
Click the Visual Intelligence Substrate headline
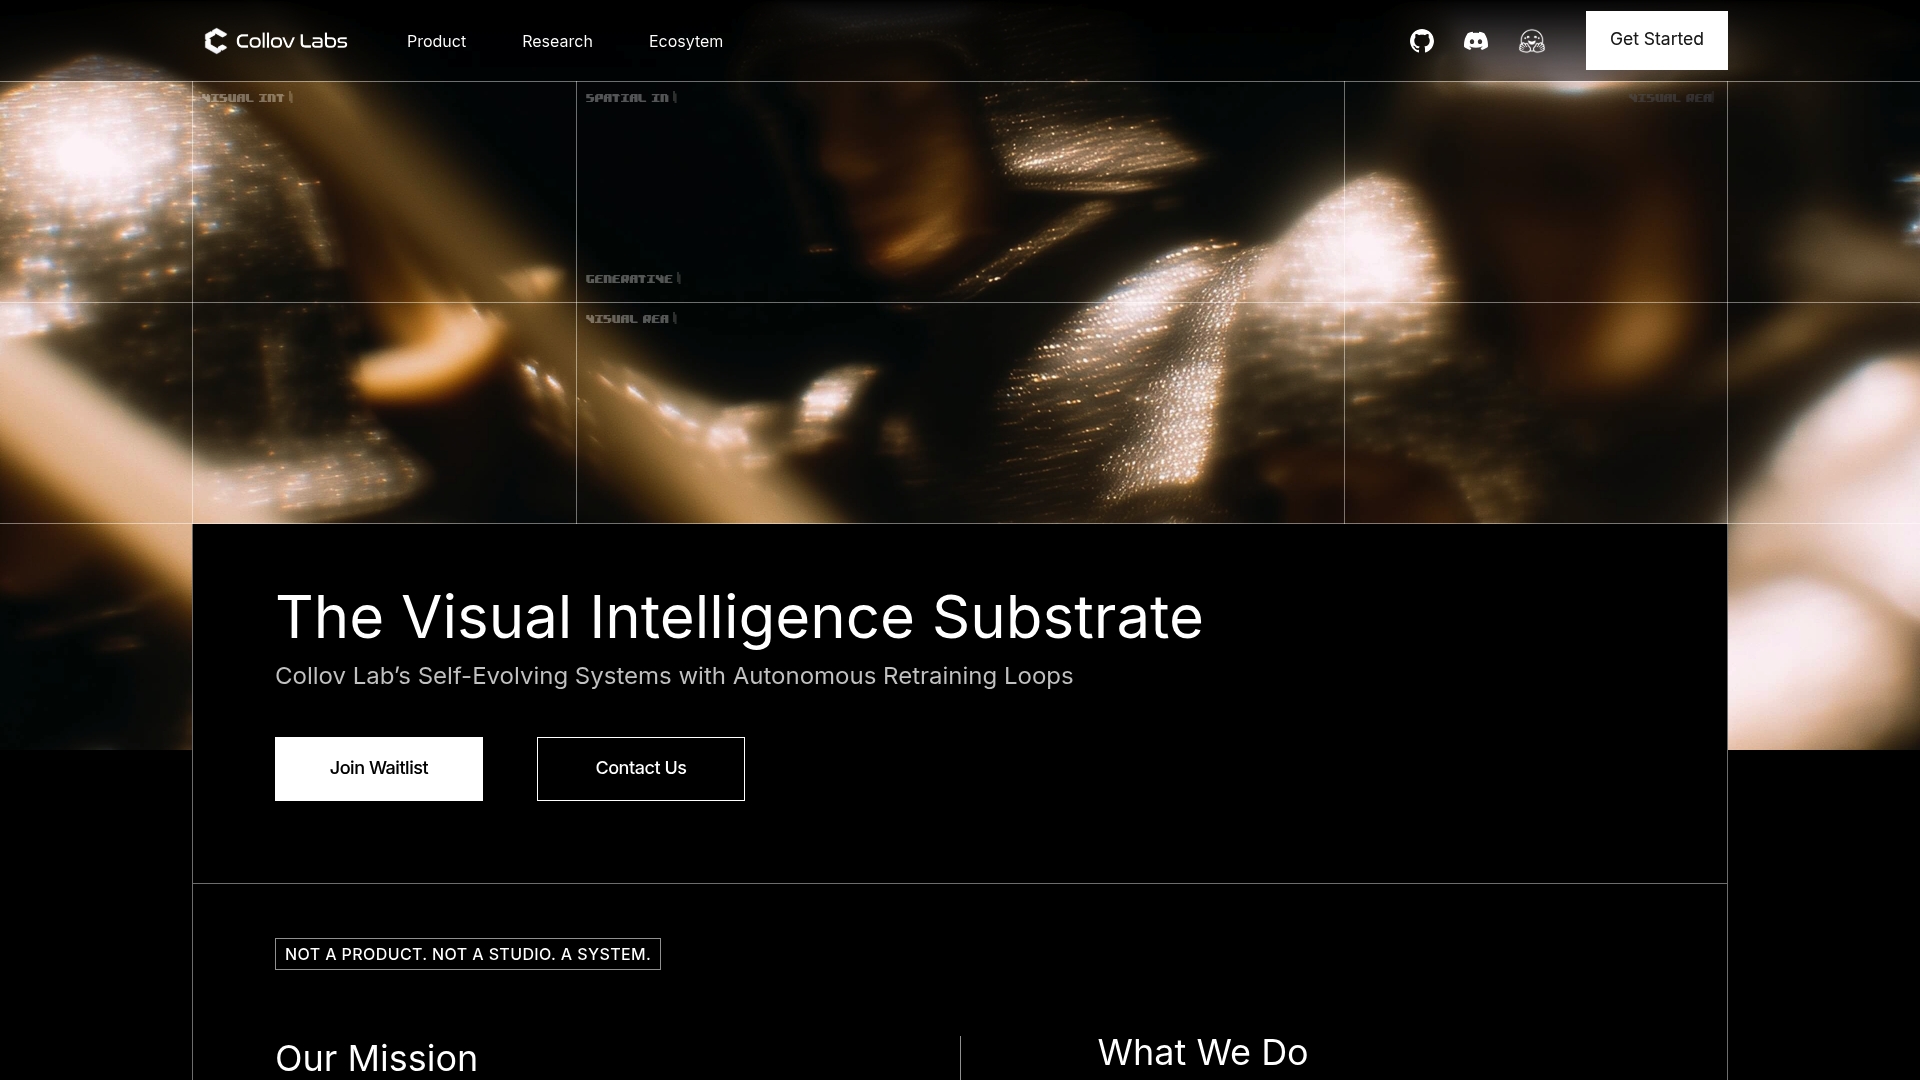(x=739, y=617)
